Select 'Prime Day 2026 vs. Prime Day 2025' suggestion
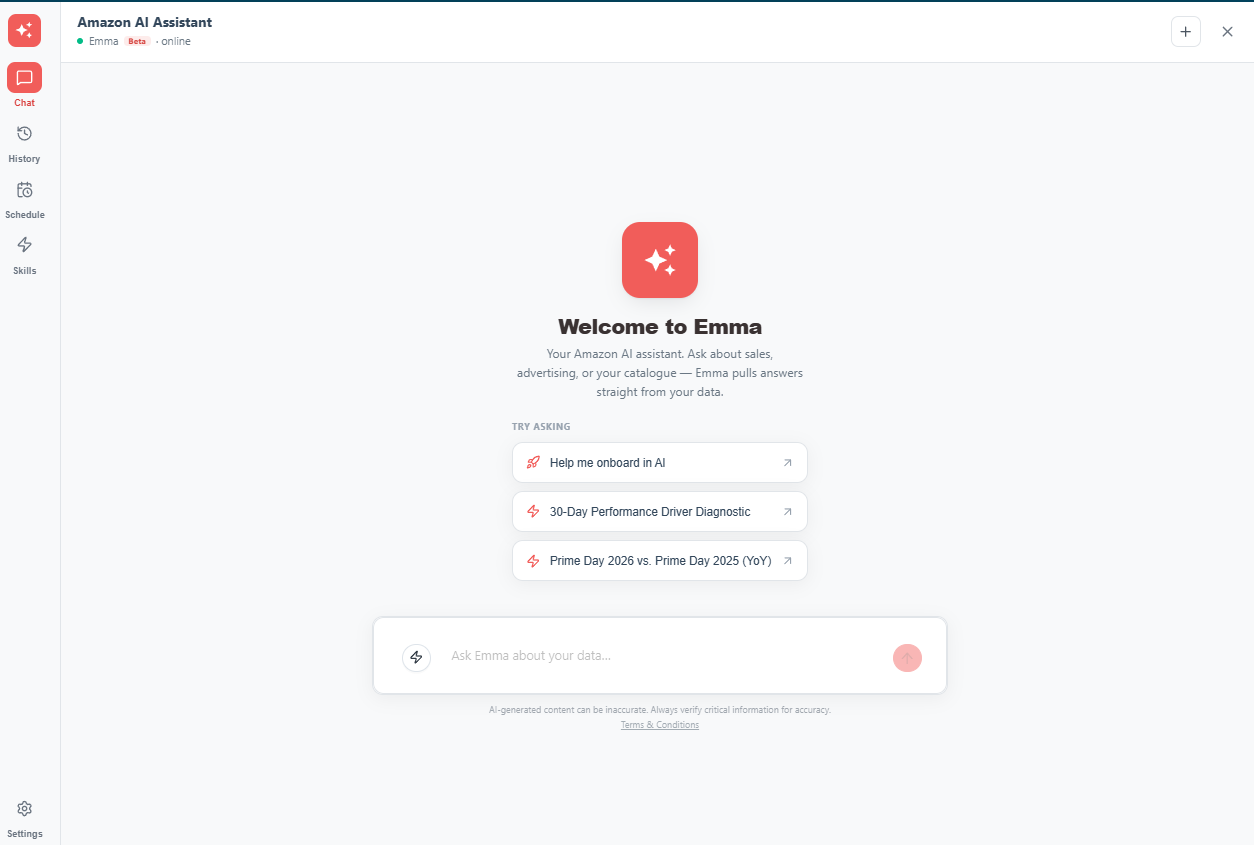This screenshot has width=1254, height=845. click(660, 561)
